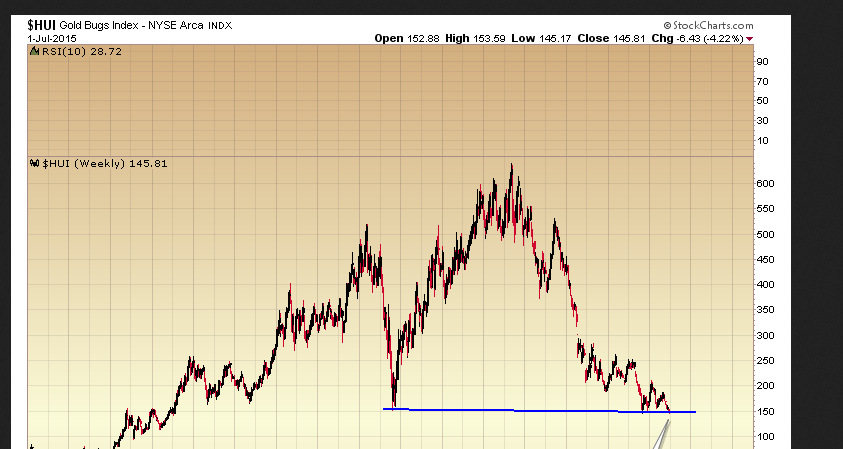Image resolution: width=843 pixels, height=449 pixels.
Task: Click price axis label 500
Action: click(765, 234)
